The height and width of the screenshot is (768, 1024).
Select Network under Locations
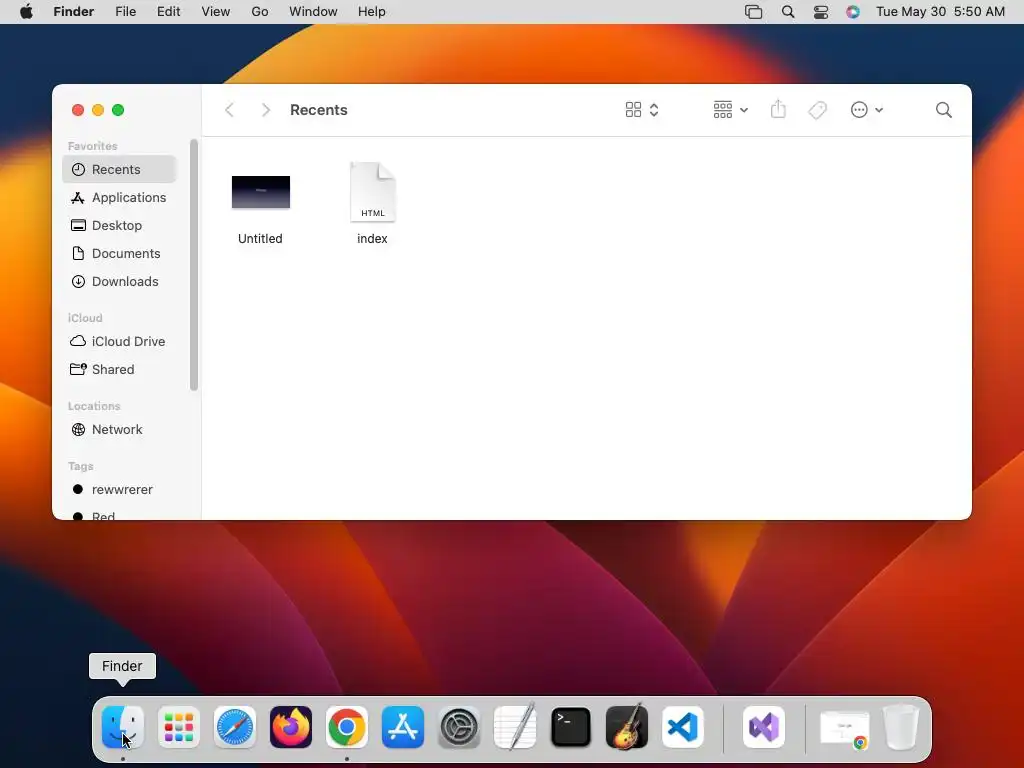click(120, 430)
